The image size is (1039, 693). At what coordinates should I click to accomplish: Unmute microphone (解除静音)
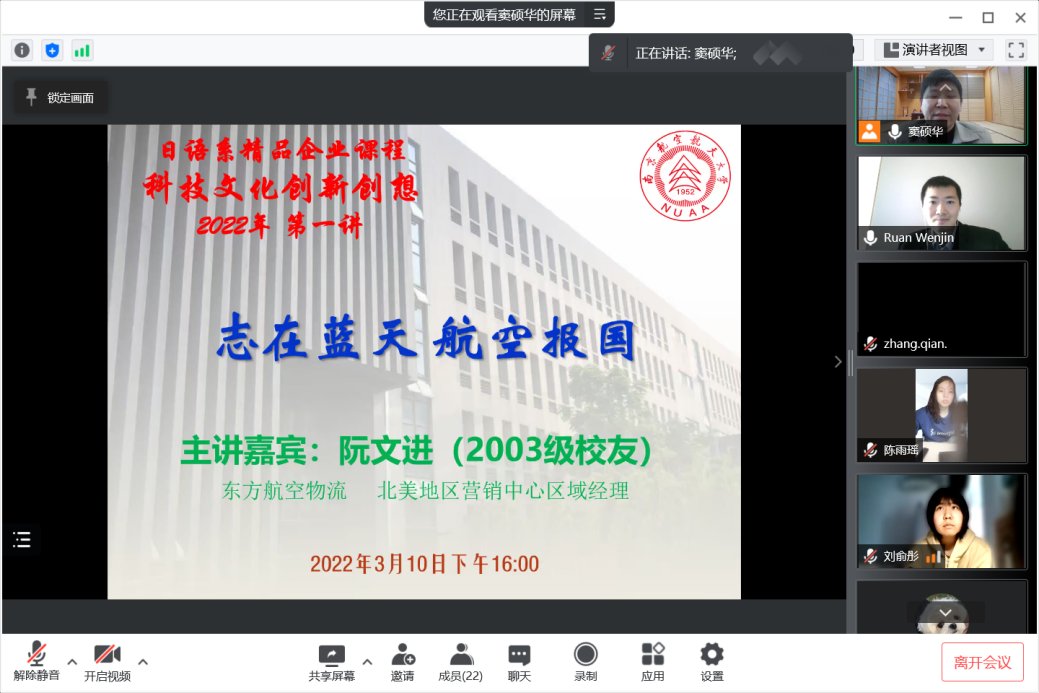(37, 662)
